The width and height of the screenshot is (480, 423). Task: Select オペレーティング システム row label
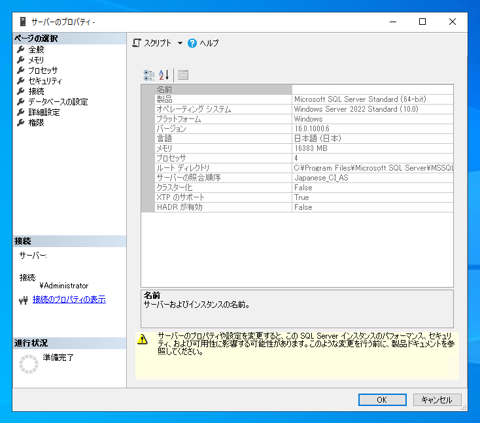coord(194,109)
